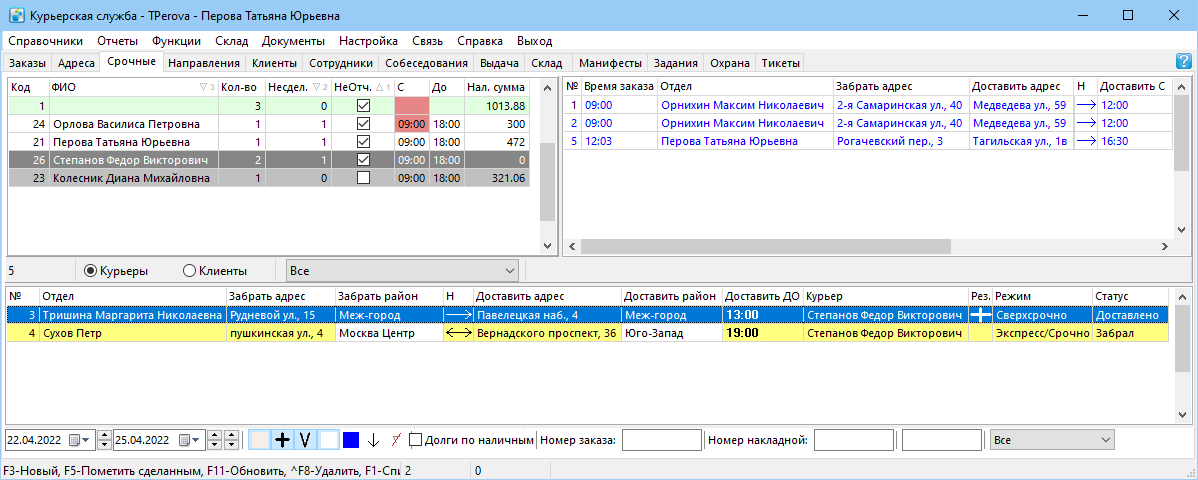
Task: Click the white color swatch button
Action: coord(329,439)
